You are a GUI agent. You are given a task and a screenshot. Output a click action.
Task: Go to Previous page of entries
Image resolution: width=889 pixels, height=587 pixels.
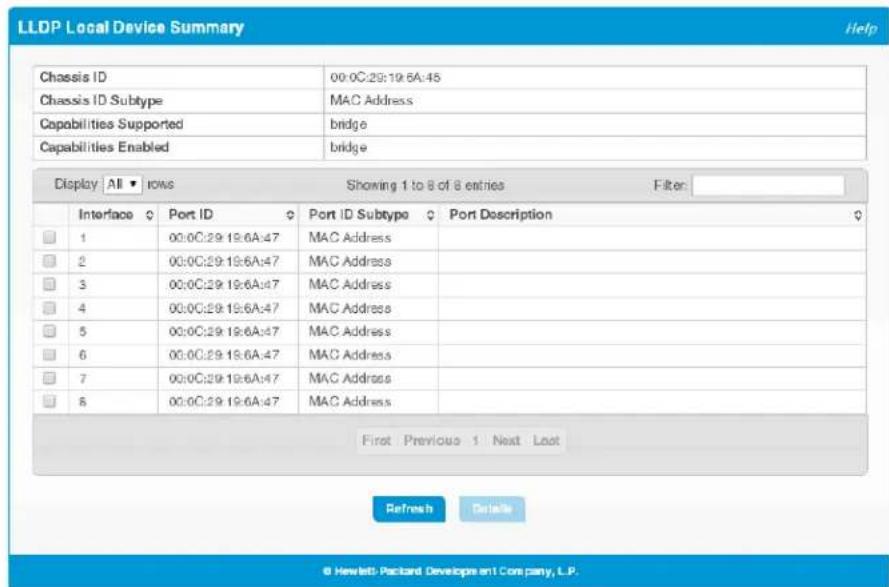pyautogui.click(x=432, y=441)
